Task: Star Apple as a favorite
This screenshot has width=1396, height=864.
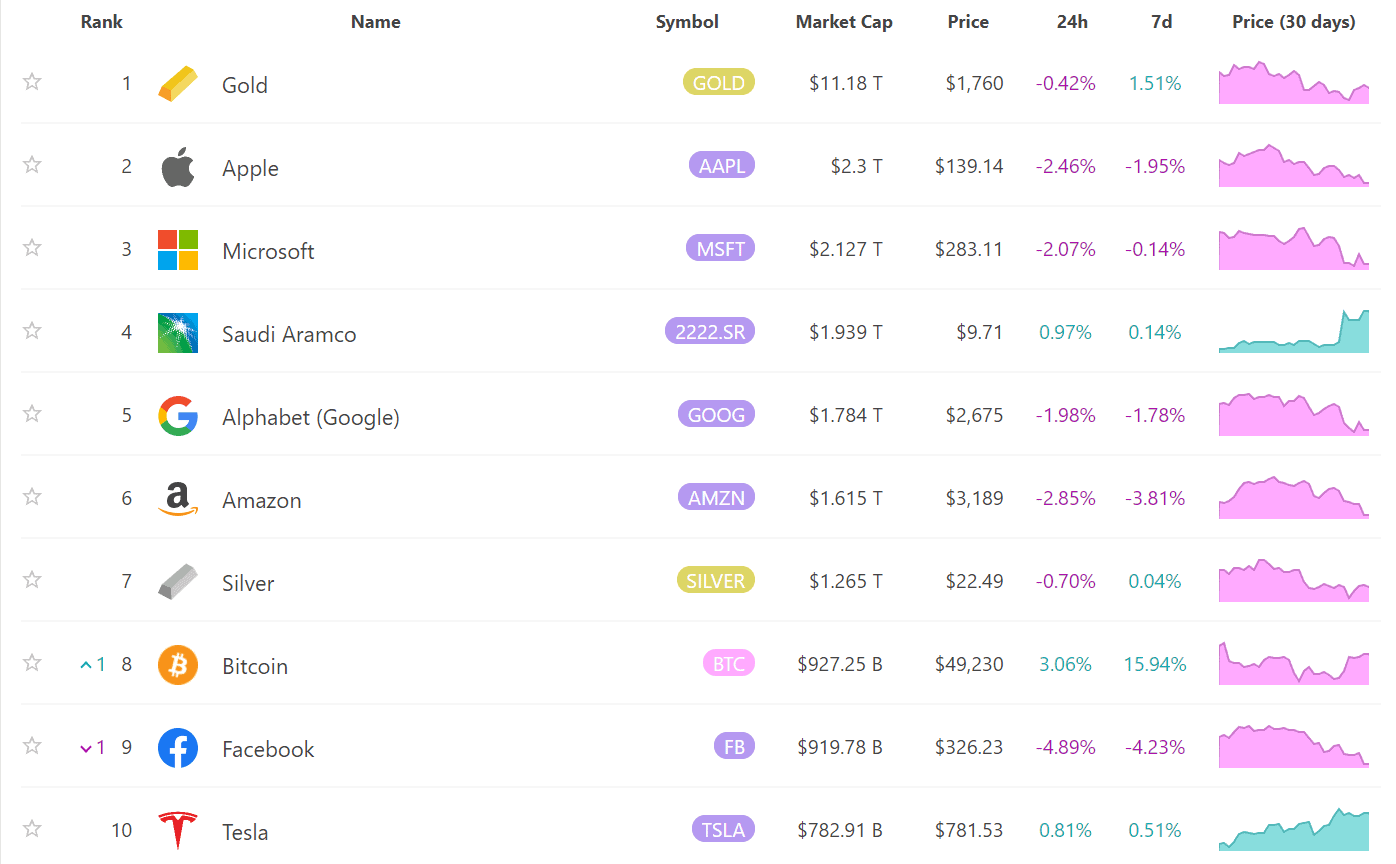Action: point(32,165)
